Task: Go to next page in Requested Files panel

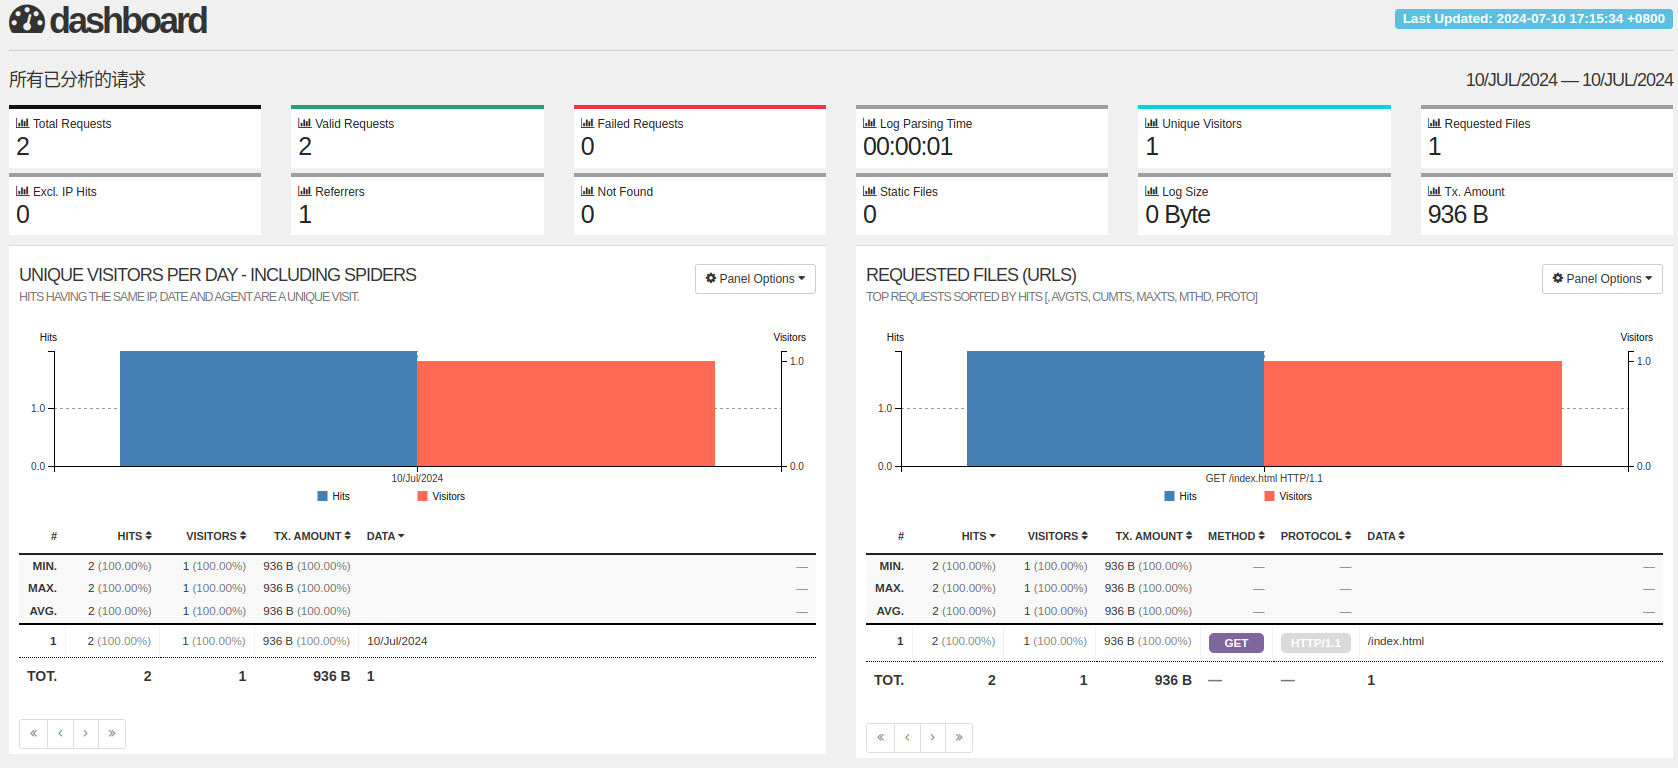Action: 933,737
